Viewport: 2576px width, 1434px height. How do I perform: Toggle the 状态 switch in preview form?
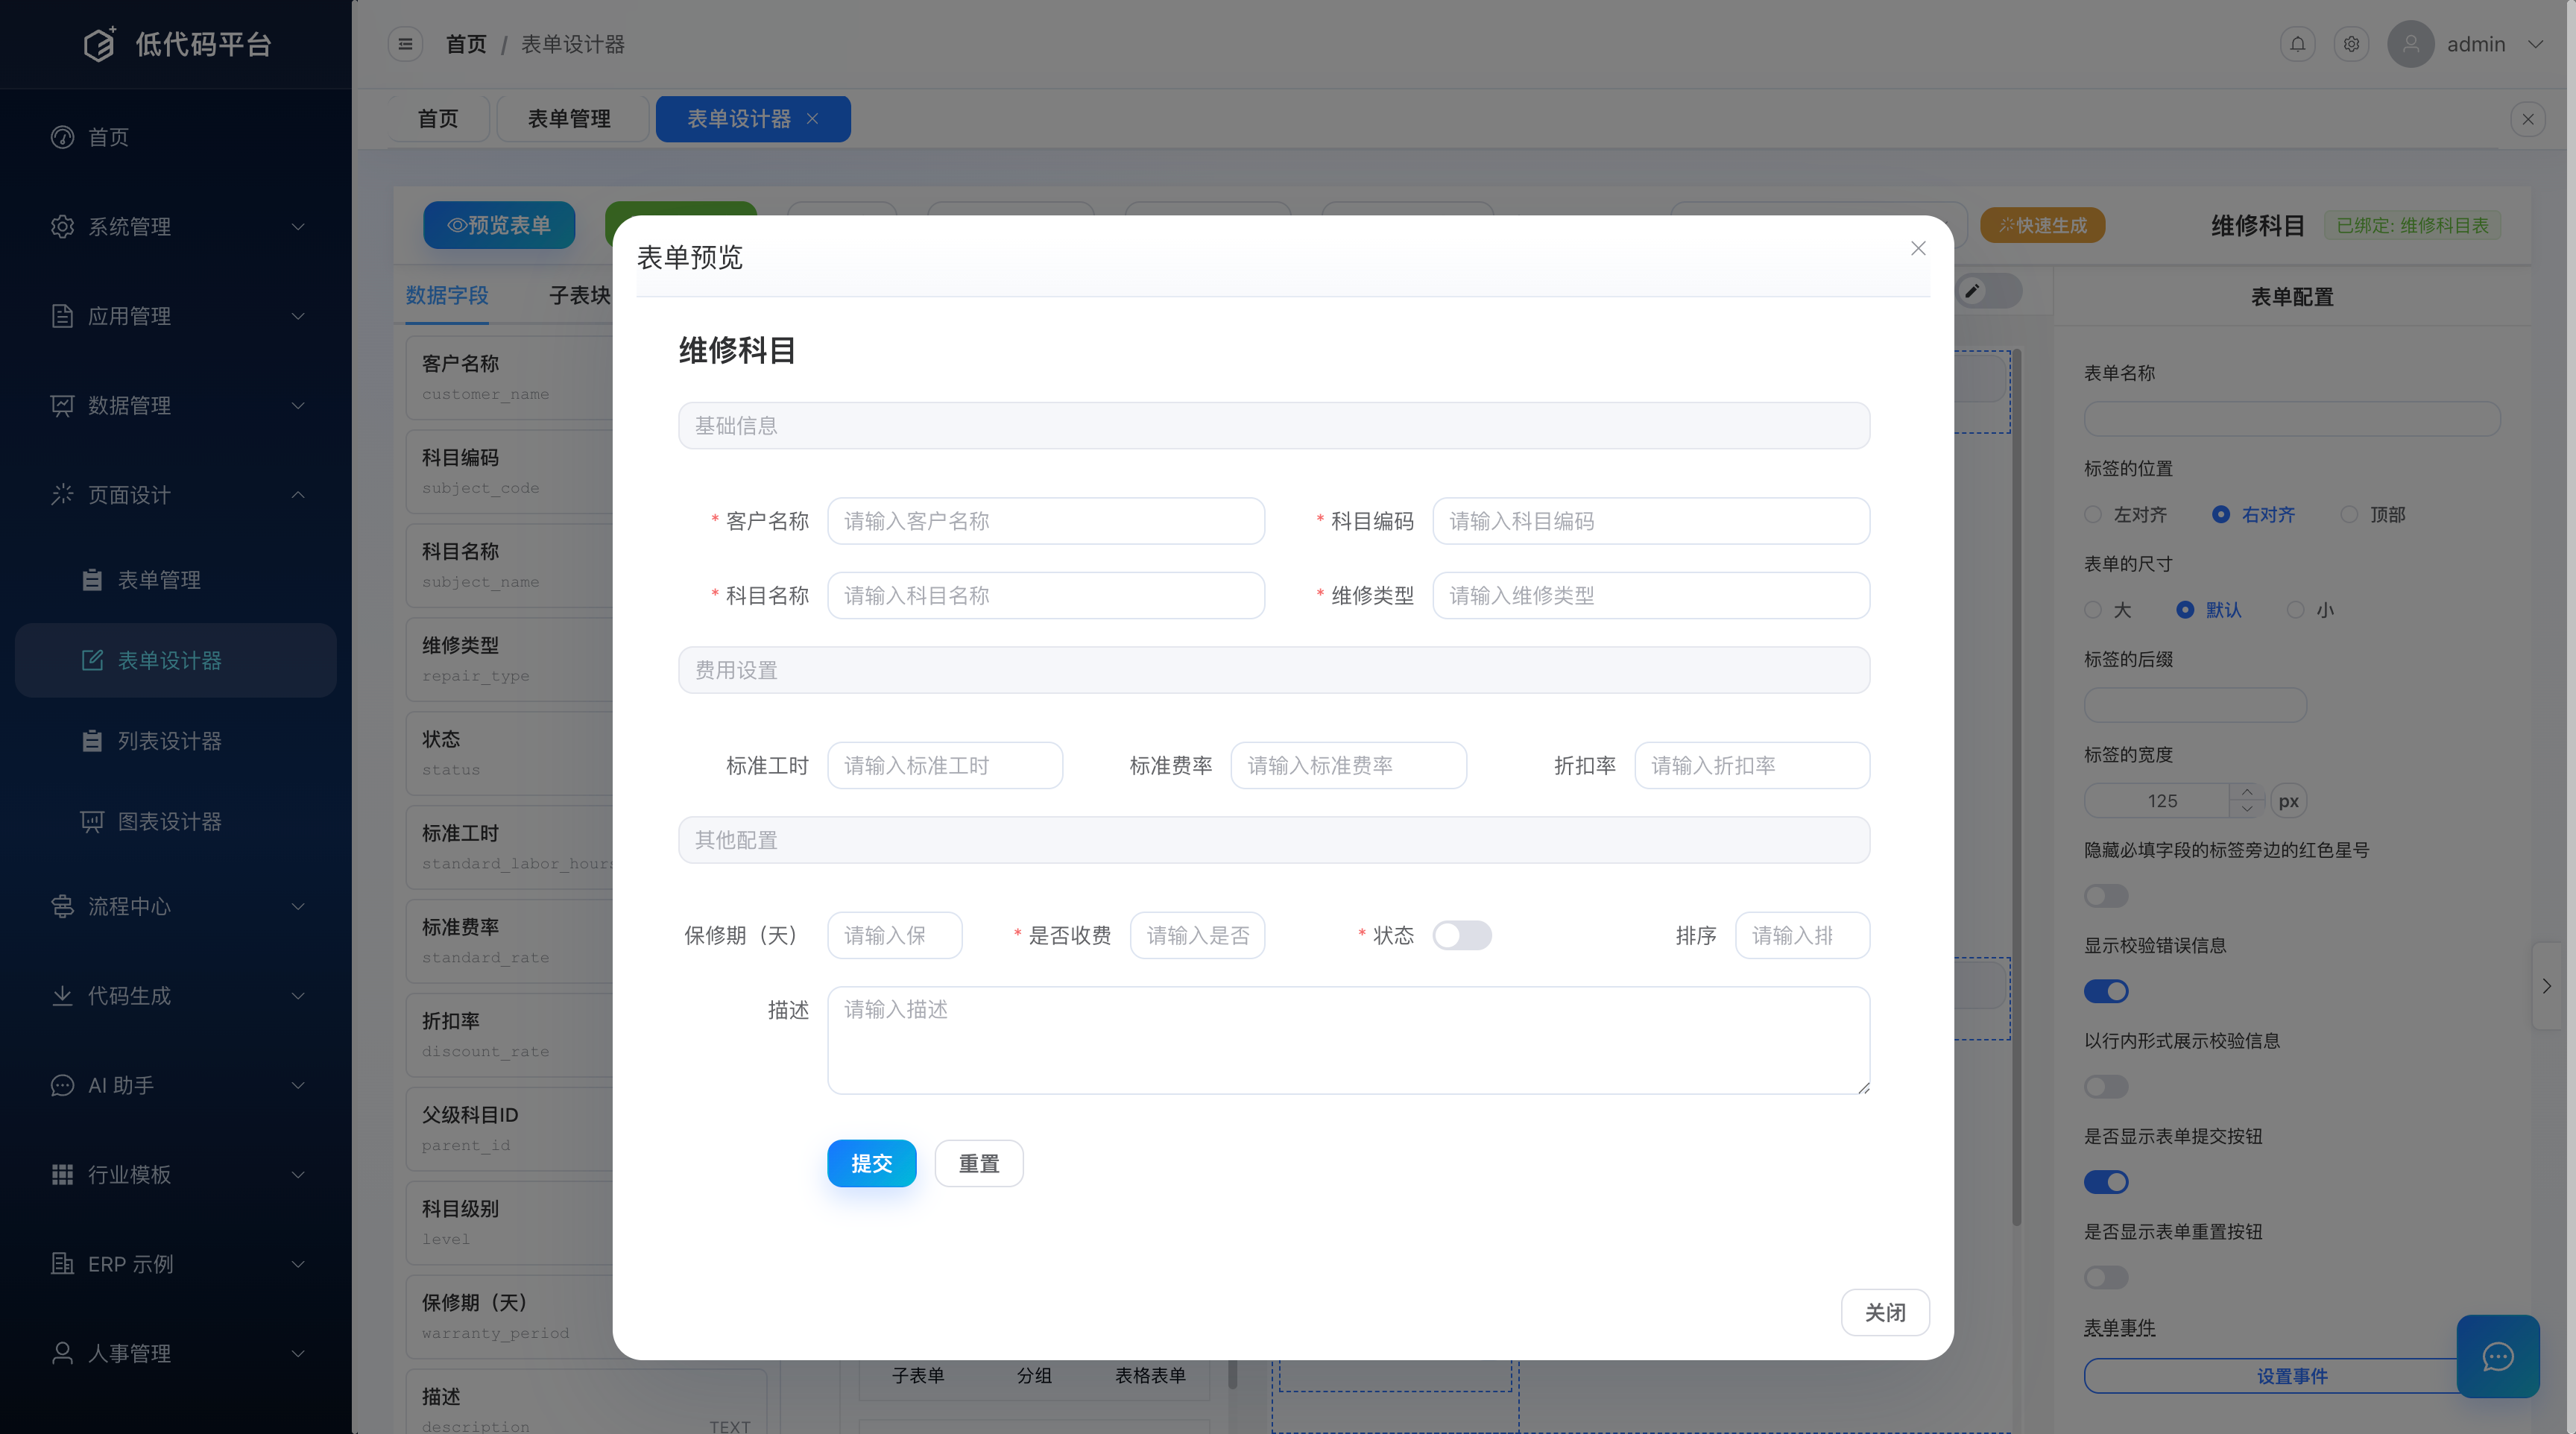[x=1462, y=935]
